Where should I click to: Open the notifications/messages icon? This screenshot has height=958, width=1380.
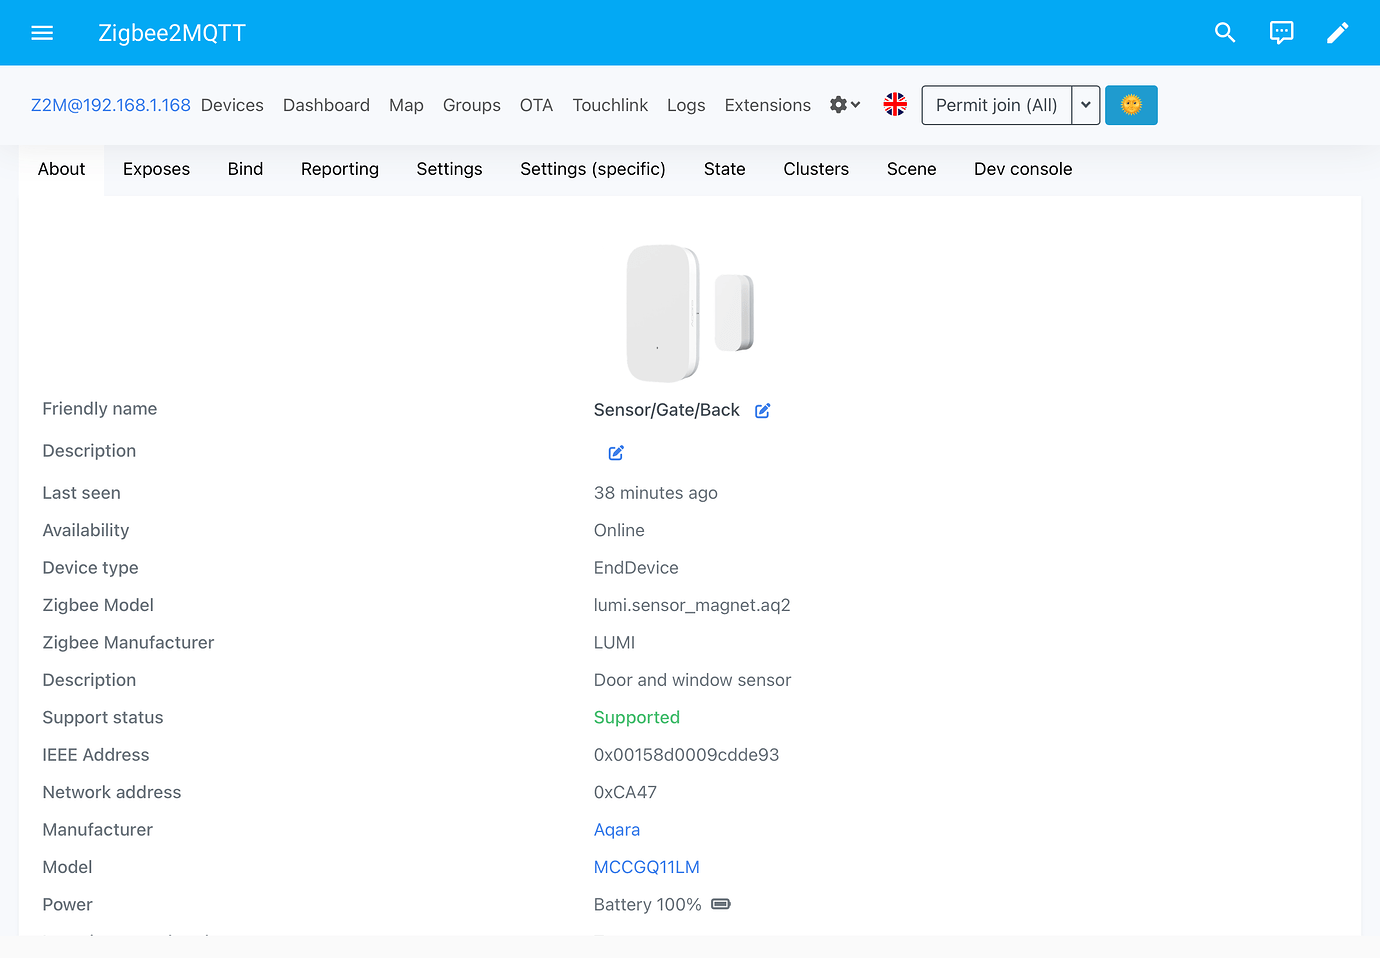[1281, 32]
